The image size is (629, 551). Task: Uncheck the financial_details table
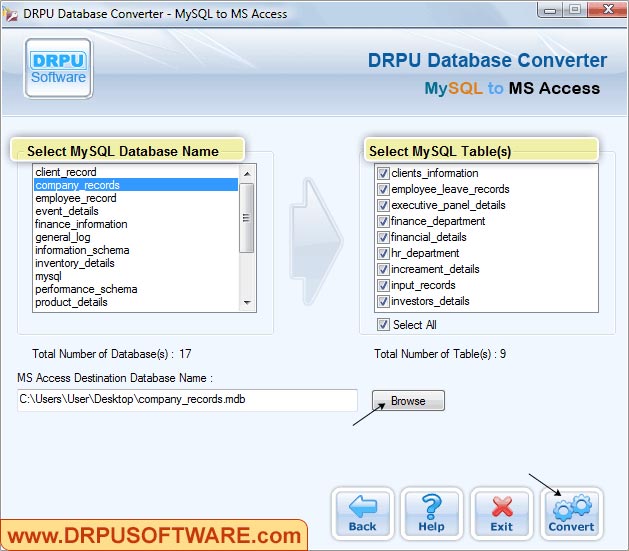pos(383,237)
